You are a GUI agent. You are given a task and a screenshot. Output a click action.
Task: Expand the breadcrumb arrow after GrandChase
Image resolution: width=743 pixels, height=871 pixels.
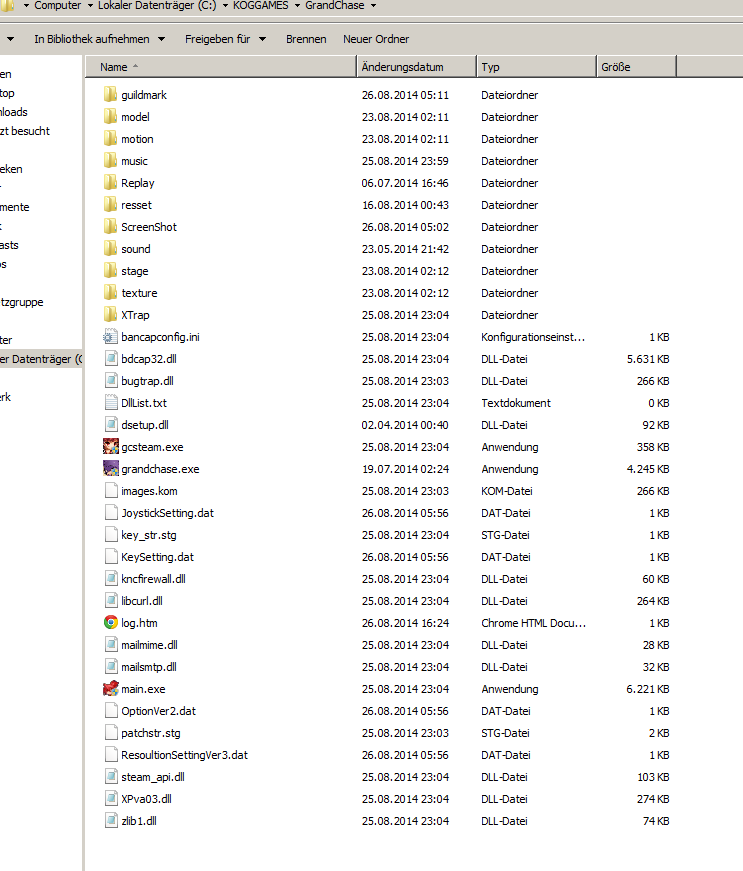tap(373, 6)
